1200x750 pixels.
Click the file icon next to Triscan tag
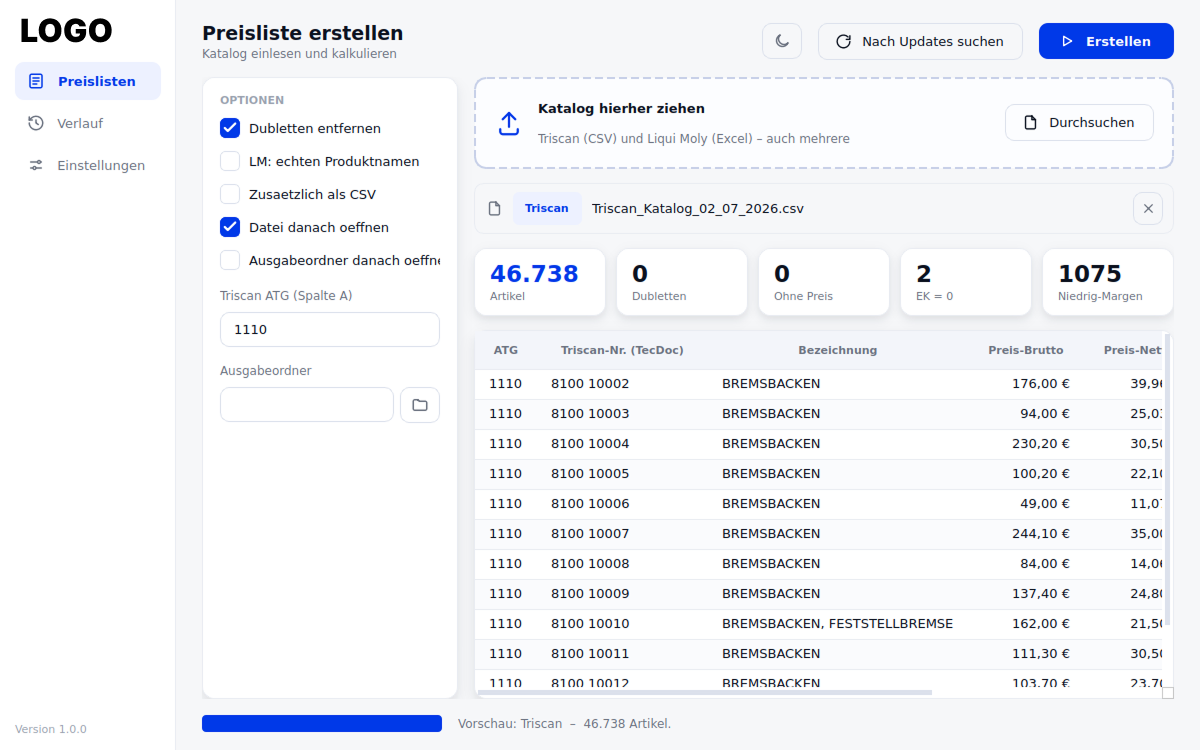(494, 209)
